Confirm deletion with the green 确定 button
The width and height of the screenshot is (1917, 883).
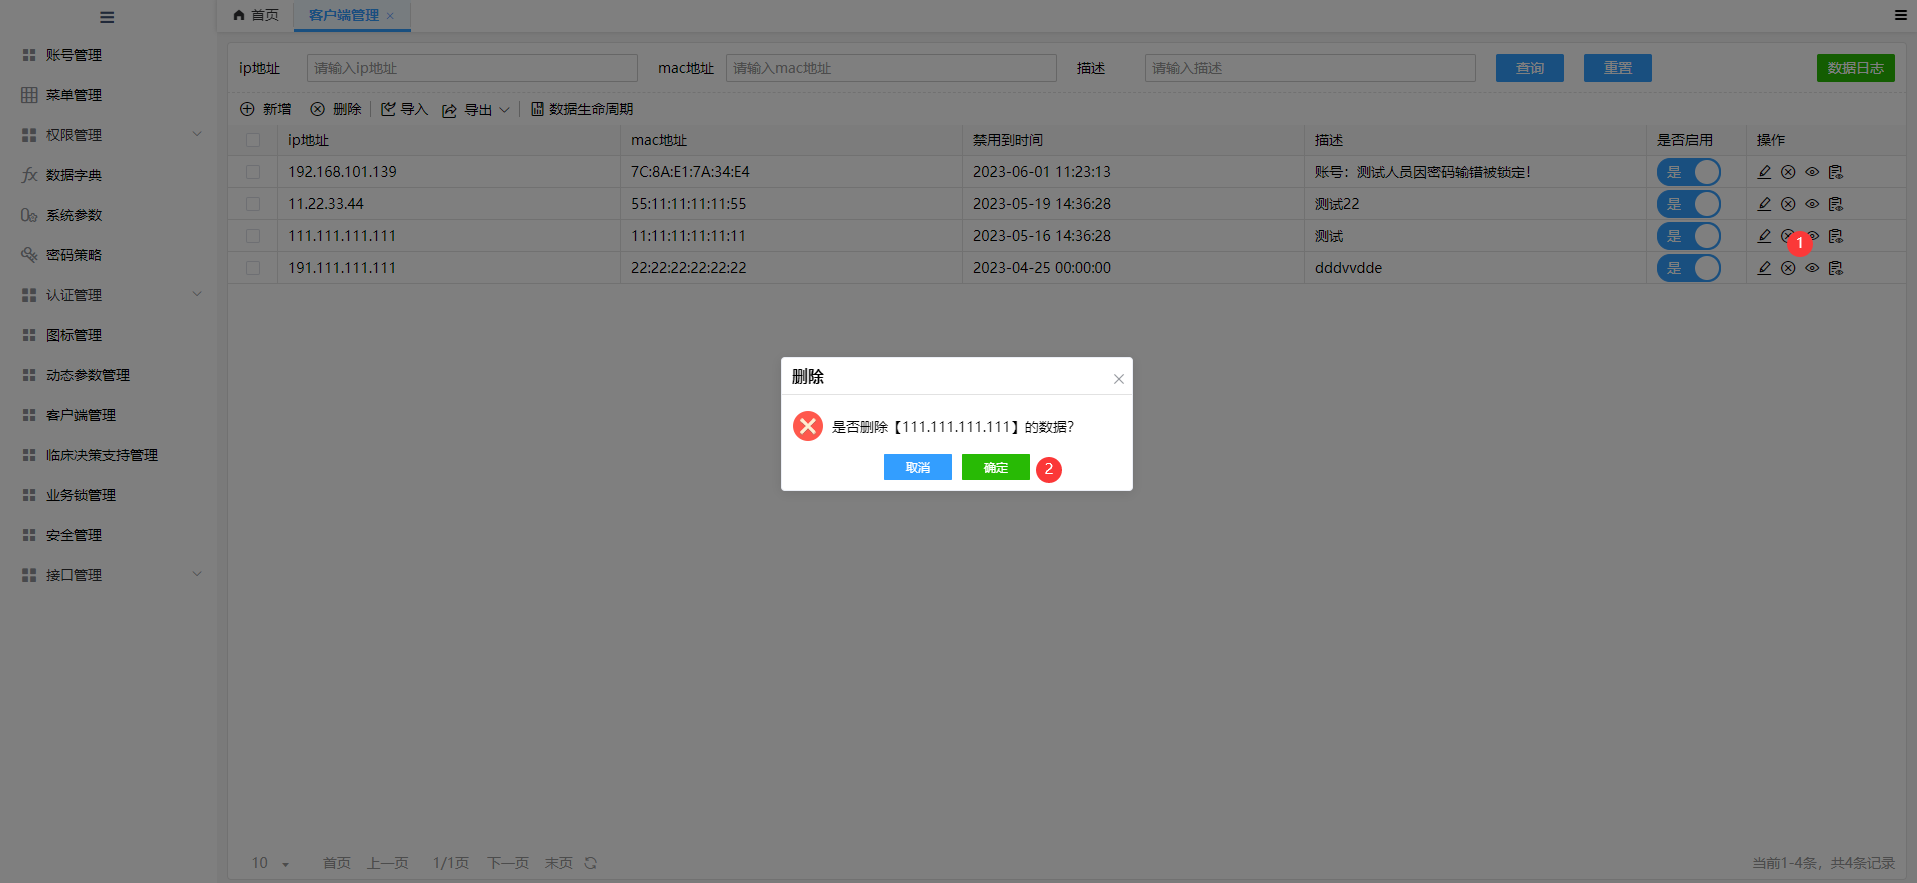tap(995, 467)
